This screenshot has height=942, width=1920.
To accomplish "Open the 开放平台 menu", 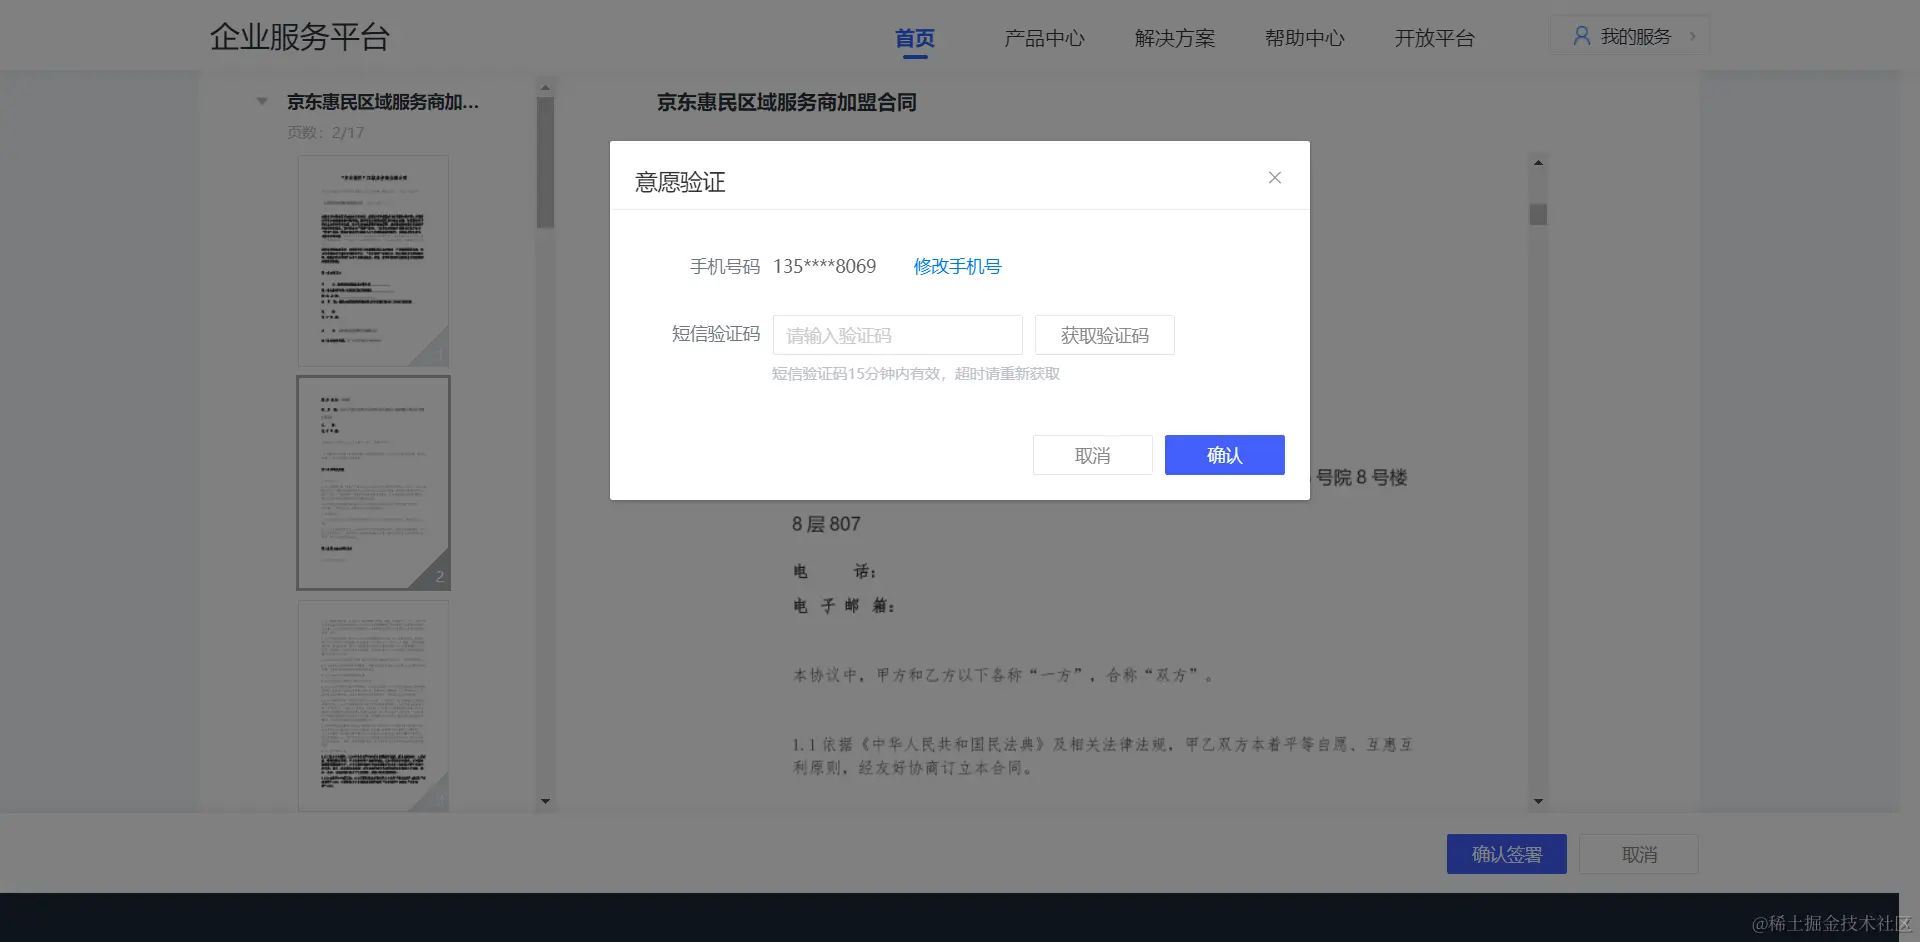I will click(x=1435, y=38).
